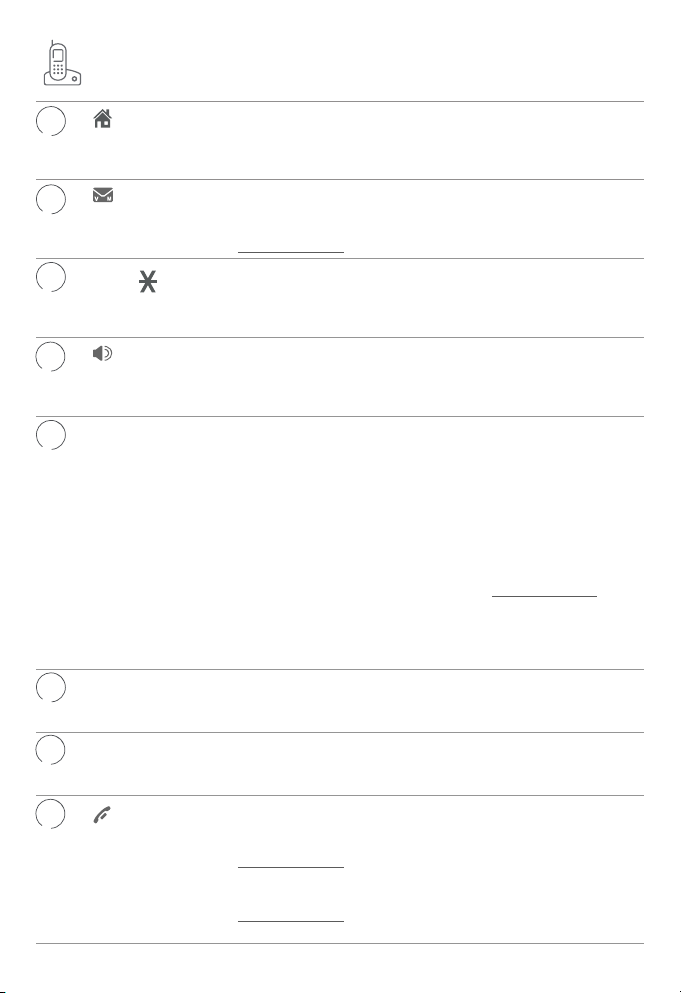Open the underlined link in the voicemail row
The width and height of the screenshot is (681, 993).
coord(291,251)
